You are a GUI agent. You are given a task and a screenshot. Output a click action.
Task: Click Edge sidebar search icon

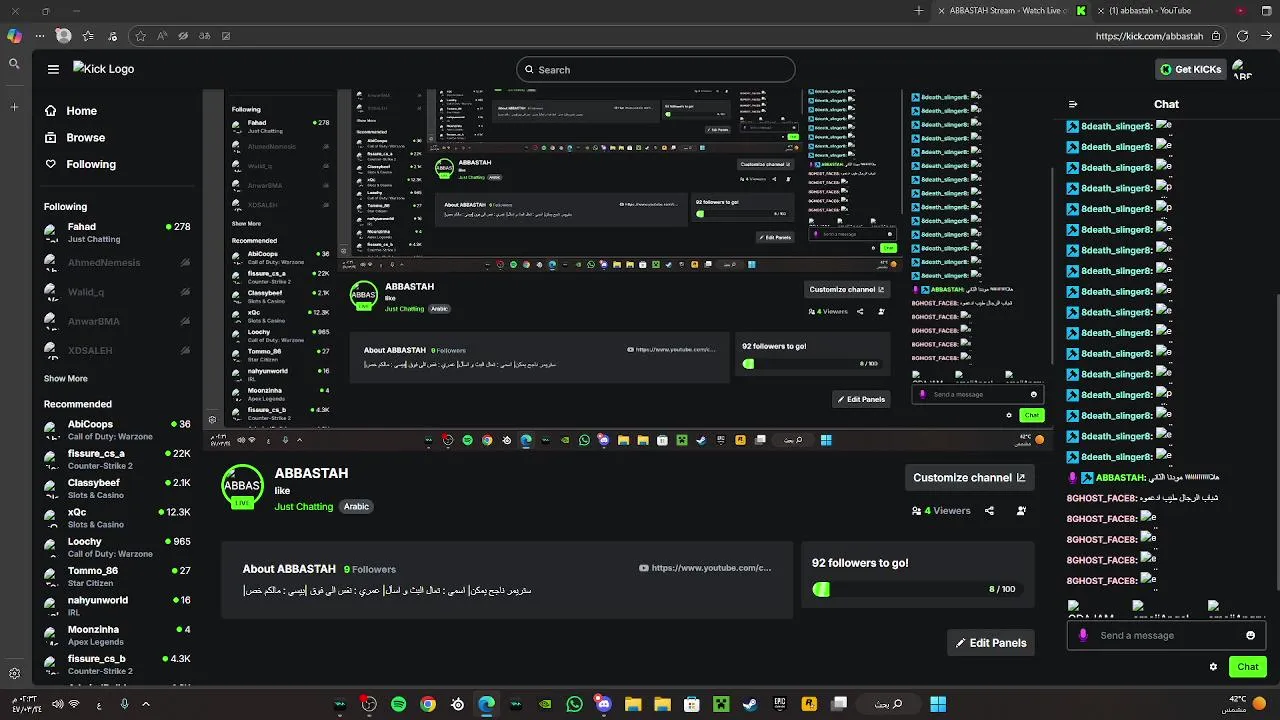[14, 64]
